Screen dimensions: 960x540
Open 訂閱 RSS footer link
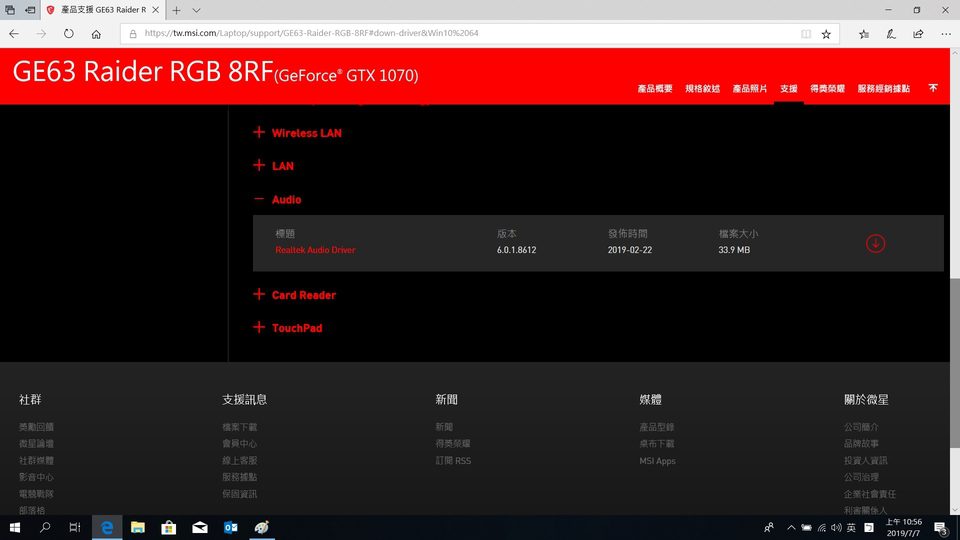(x=453, y=460)
